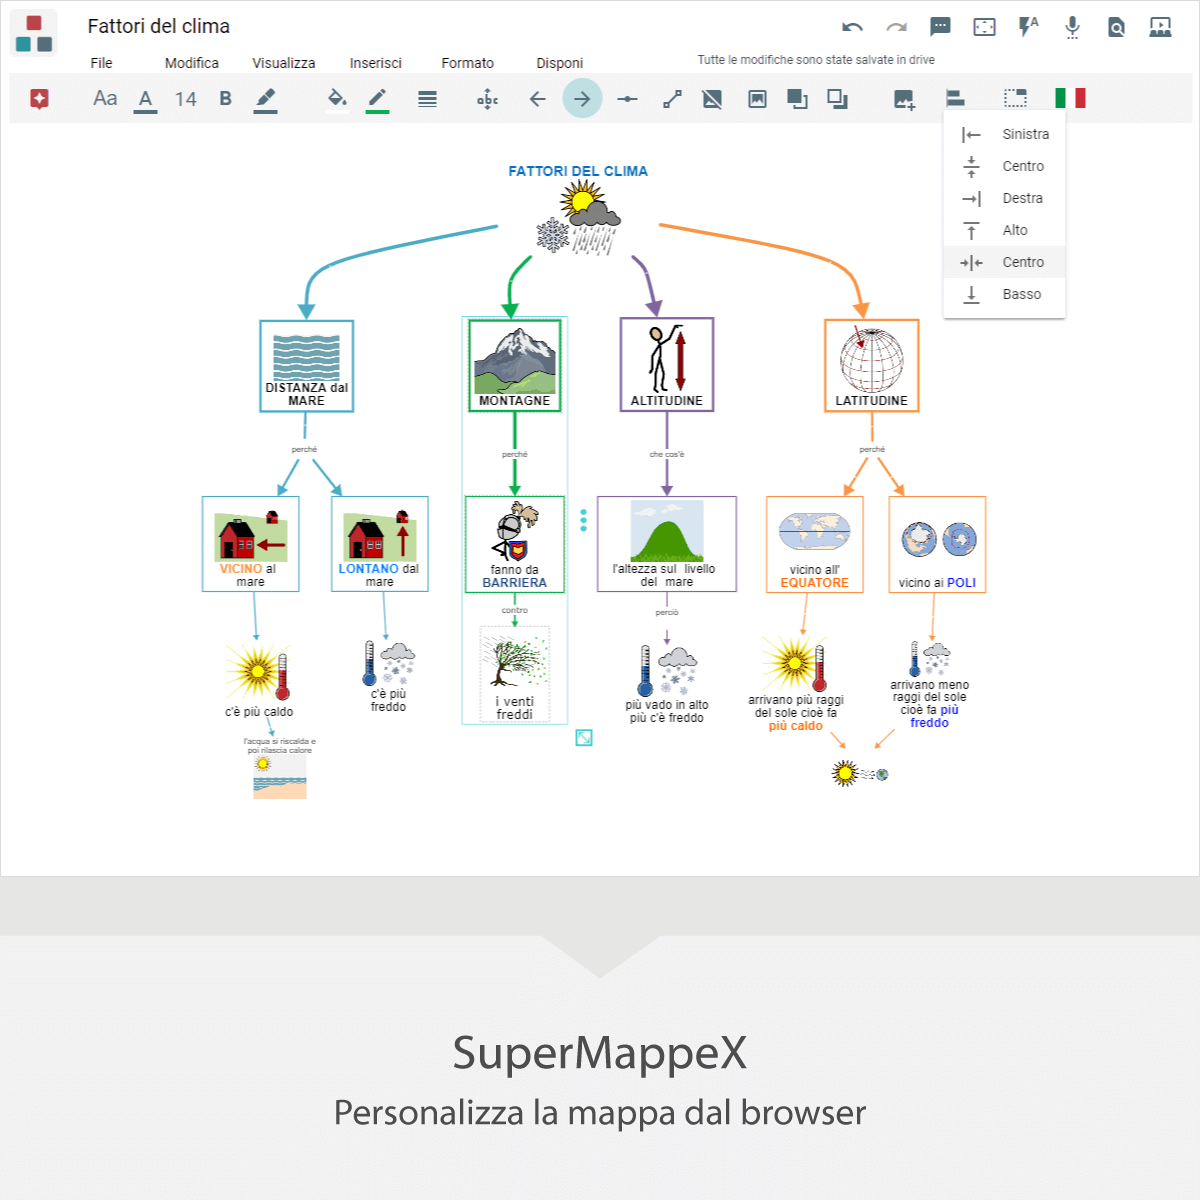Align selection to Basso

1004,294
